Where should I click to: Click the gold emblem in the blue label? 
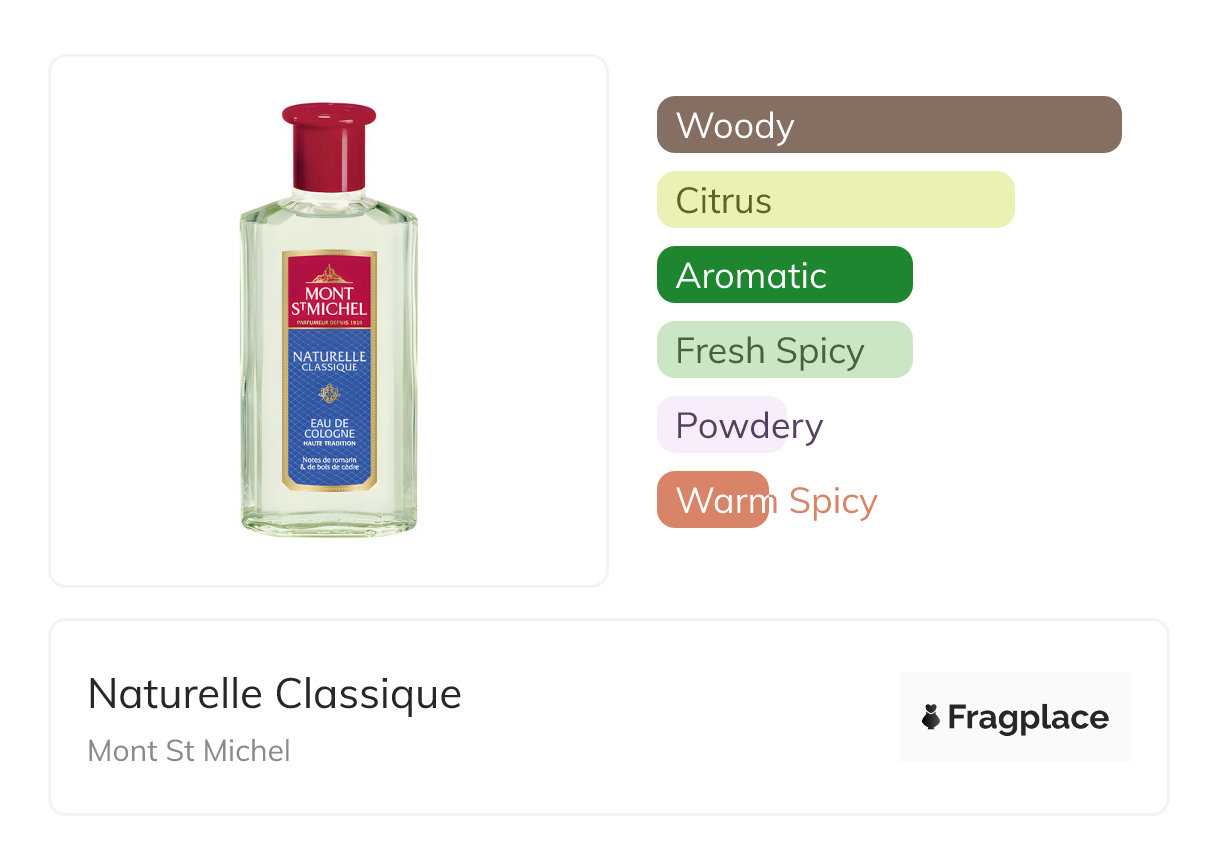point(329,394)
